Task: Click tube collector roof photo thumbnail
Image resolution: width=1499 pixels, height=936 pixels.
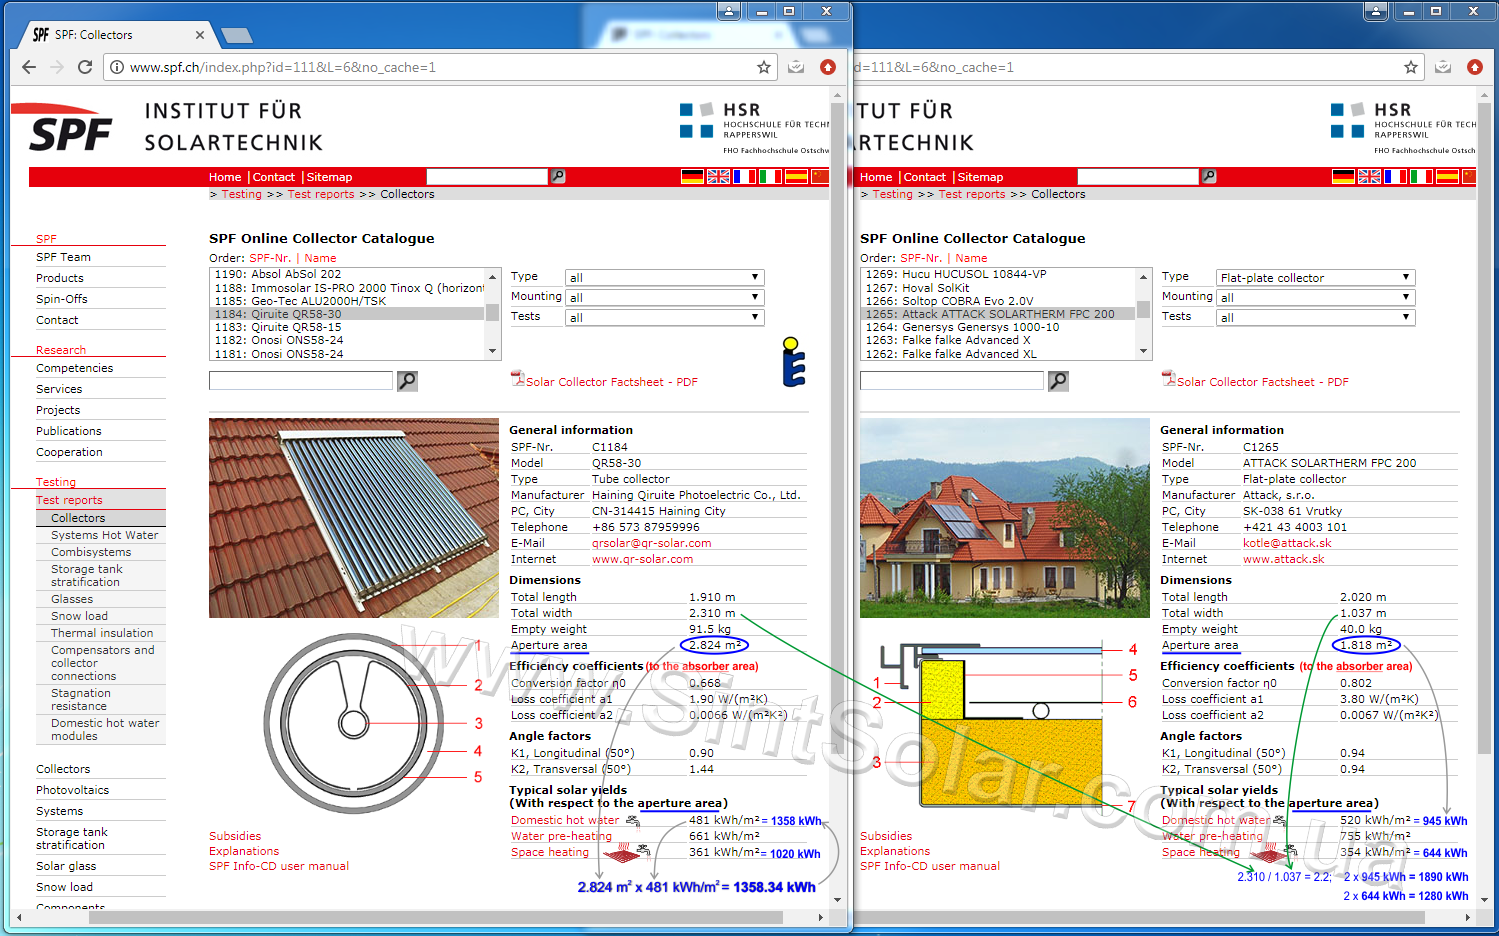Action: [x=354, y=518]
